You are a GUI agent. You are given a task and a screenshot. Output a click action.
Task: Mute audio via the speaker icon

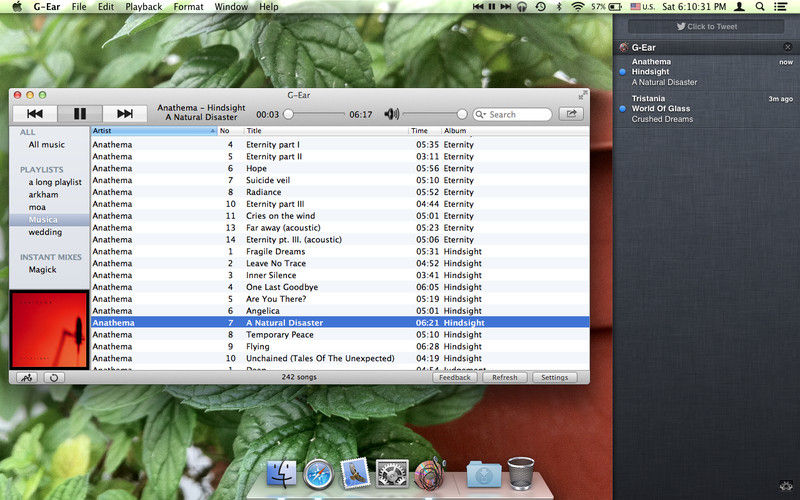[x=391, y=114]
